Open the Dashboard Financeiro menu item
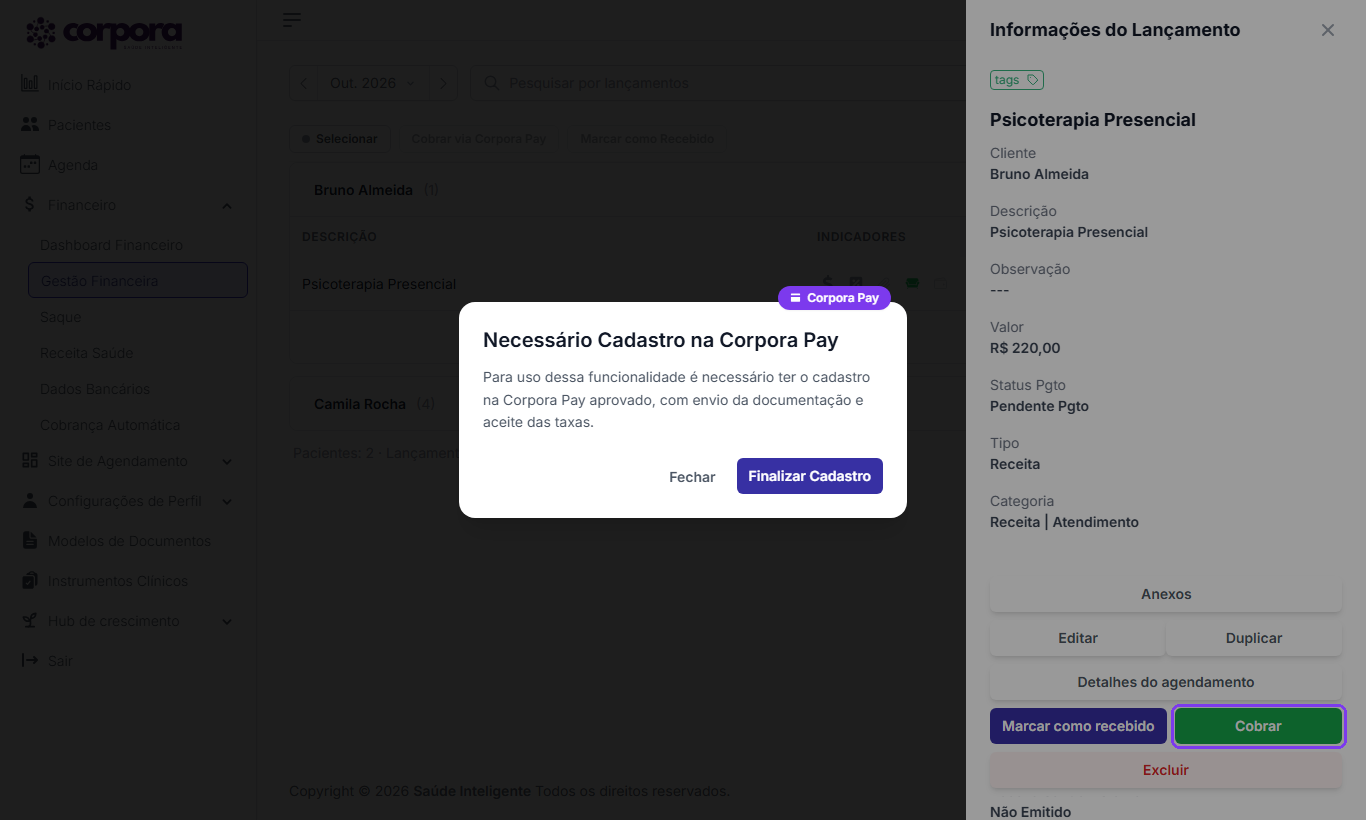This screenshot has width=1366, height=820. point(111,245)
